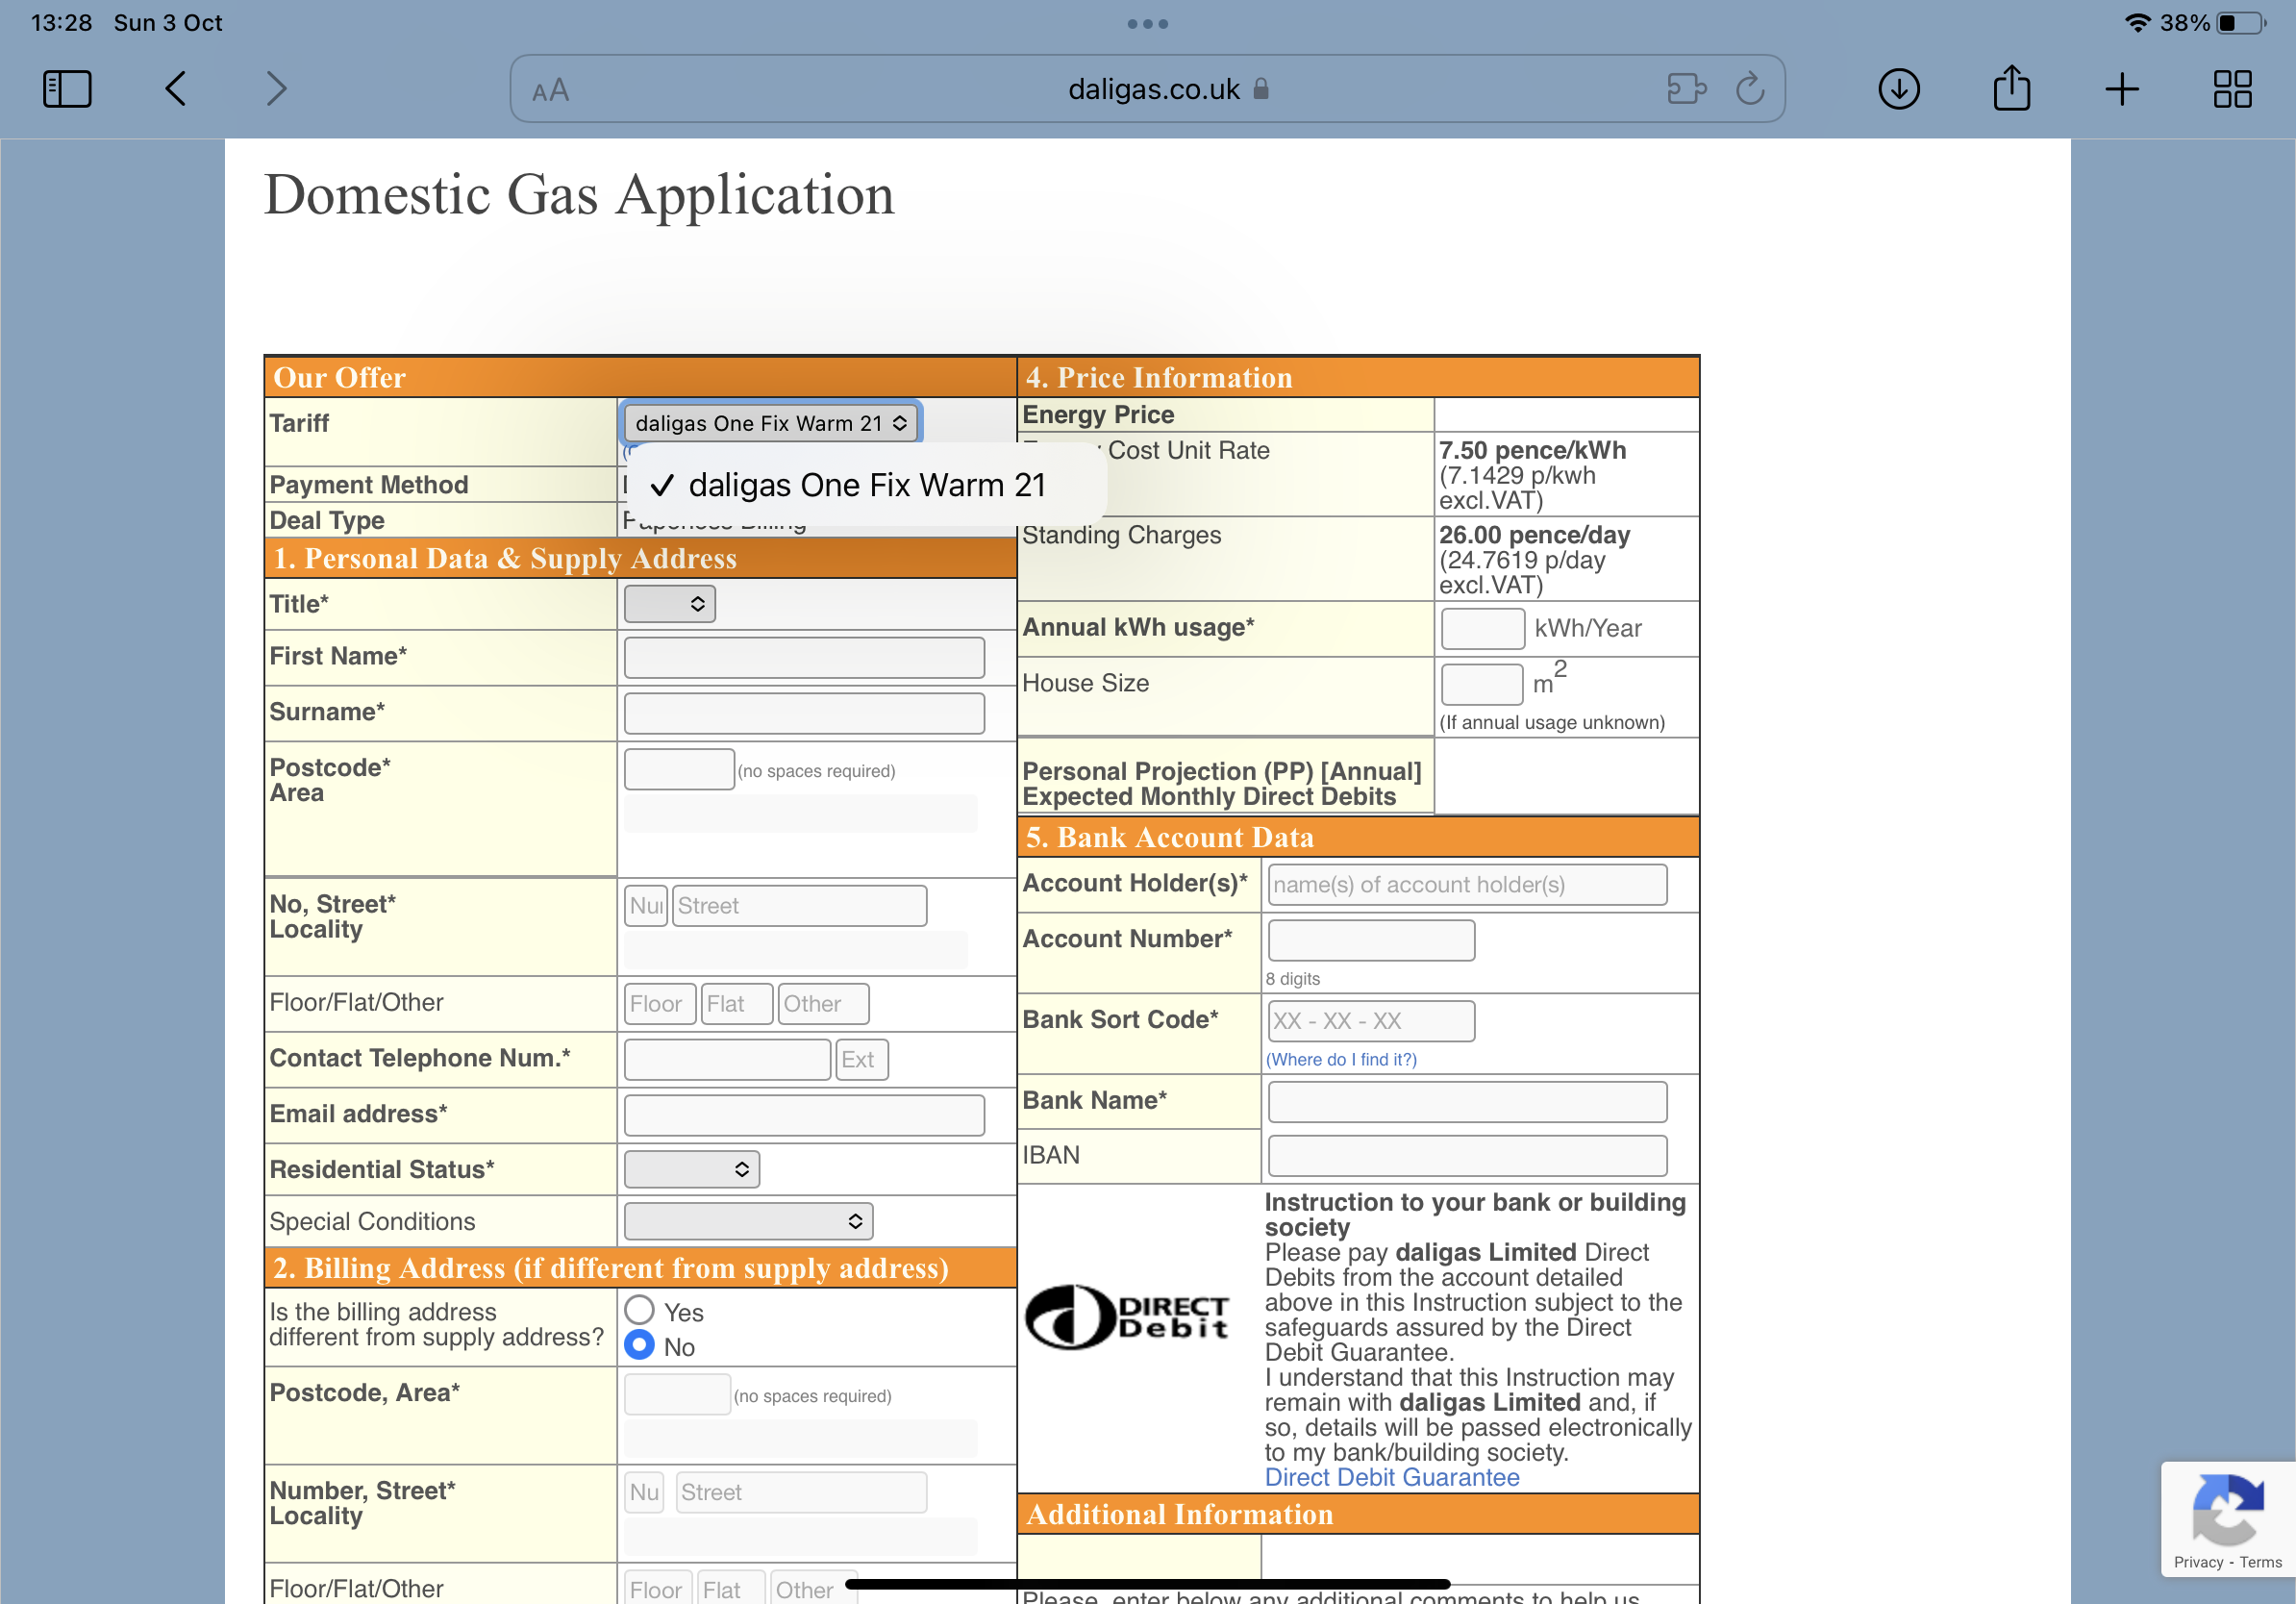
Task: Click the 'Domestic Gas Application' heading
Action: pyautogui.click(x=579, y=195)
